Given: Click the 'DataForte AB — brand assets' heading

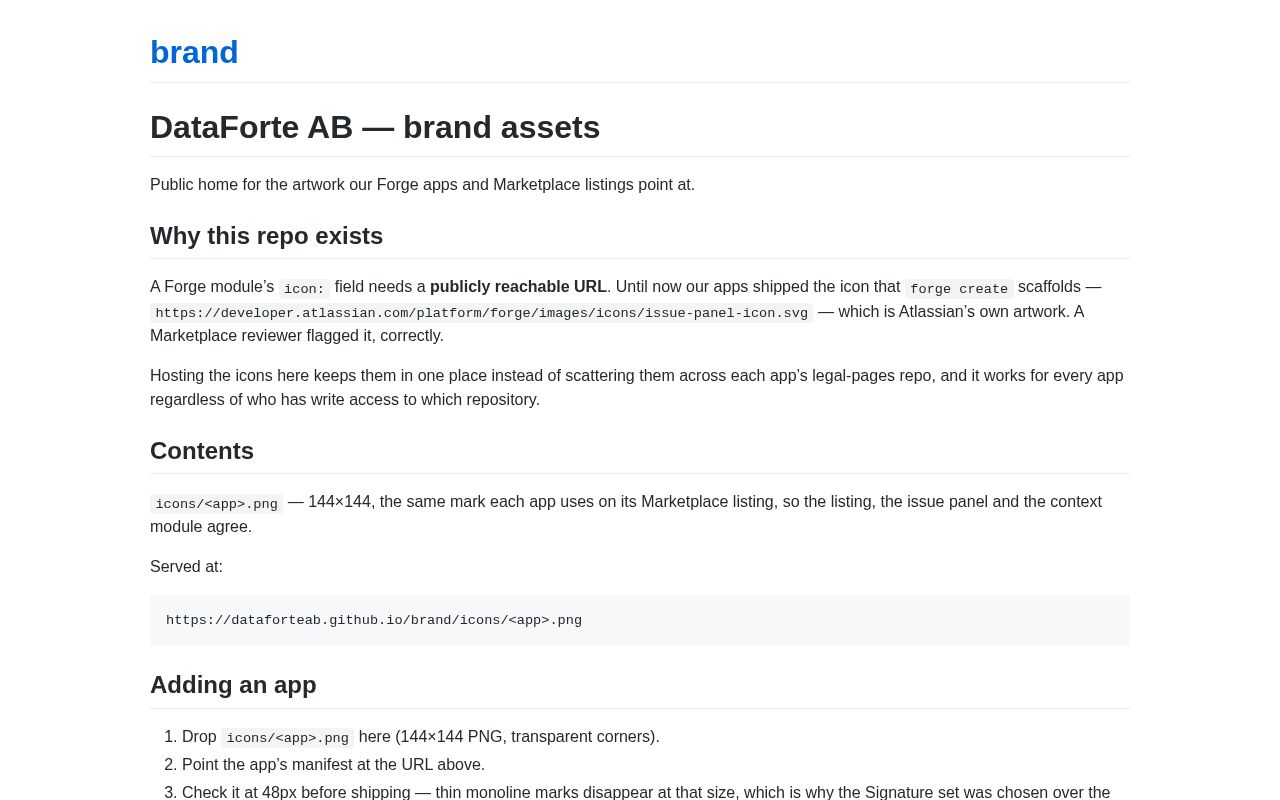Looking at the screenshot, I should (375, 127).
